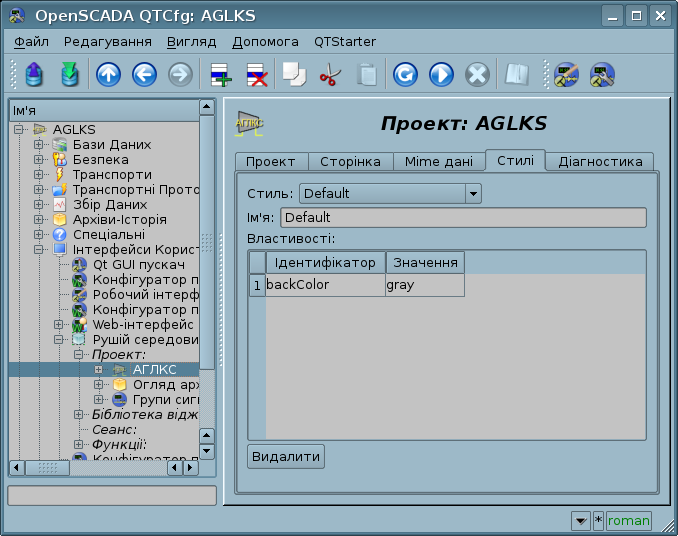This screenshot has height=536, width=678.
Task: Switch to the Діагностика tab
Action: (x=600, y=162)
